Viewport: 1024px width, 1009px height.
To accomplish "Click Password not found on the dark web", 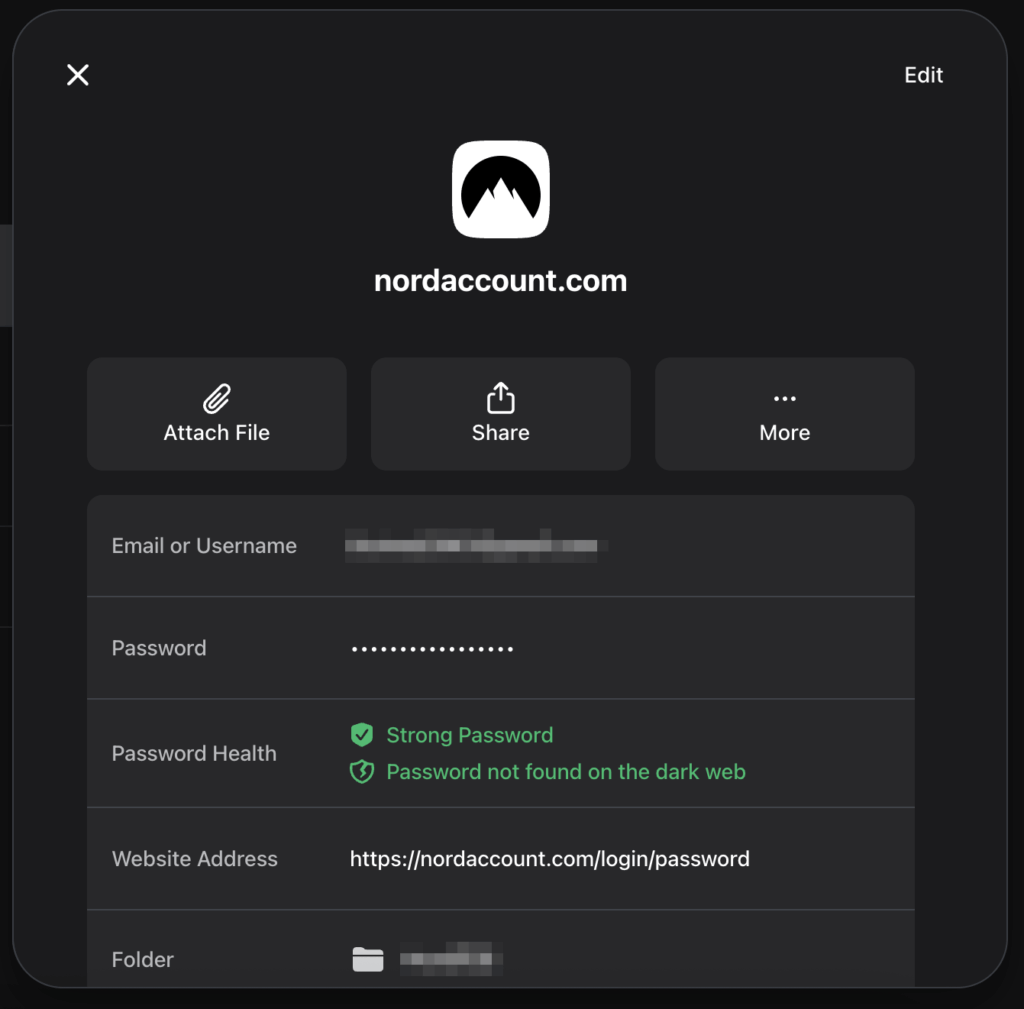I will (x=566, y=772).
